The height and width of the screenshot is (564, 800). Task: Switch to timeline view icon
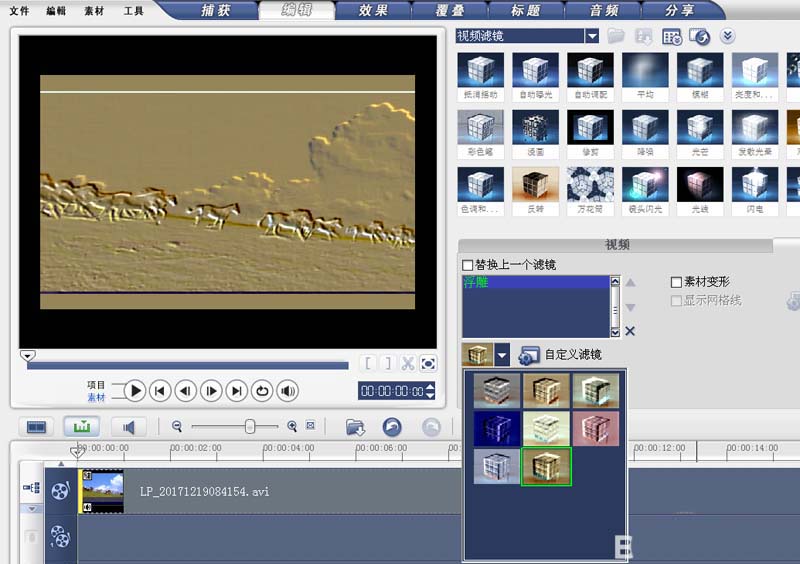pos(81,427)
